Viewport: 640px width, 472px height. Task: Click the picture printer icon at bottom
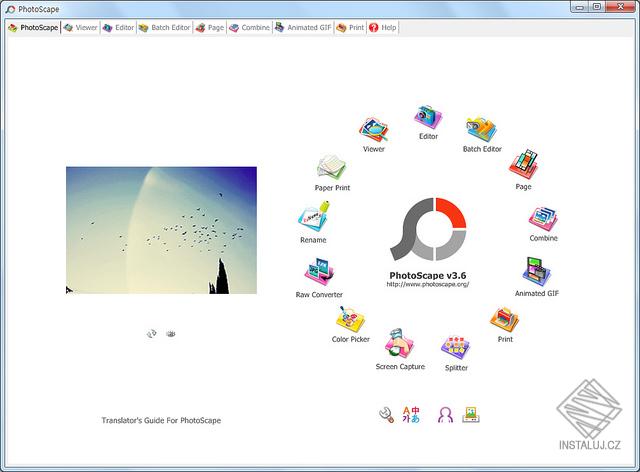pos(471,415)
